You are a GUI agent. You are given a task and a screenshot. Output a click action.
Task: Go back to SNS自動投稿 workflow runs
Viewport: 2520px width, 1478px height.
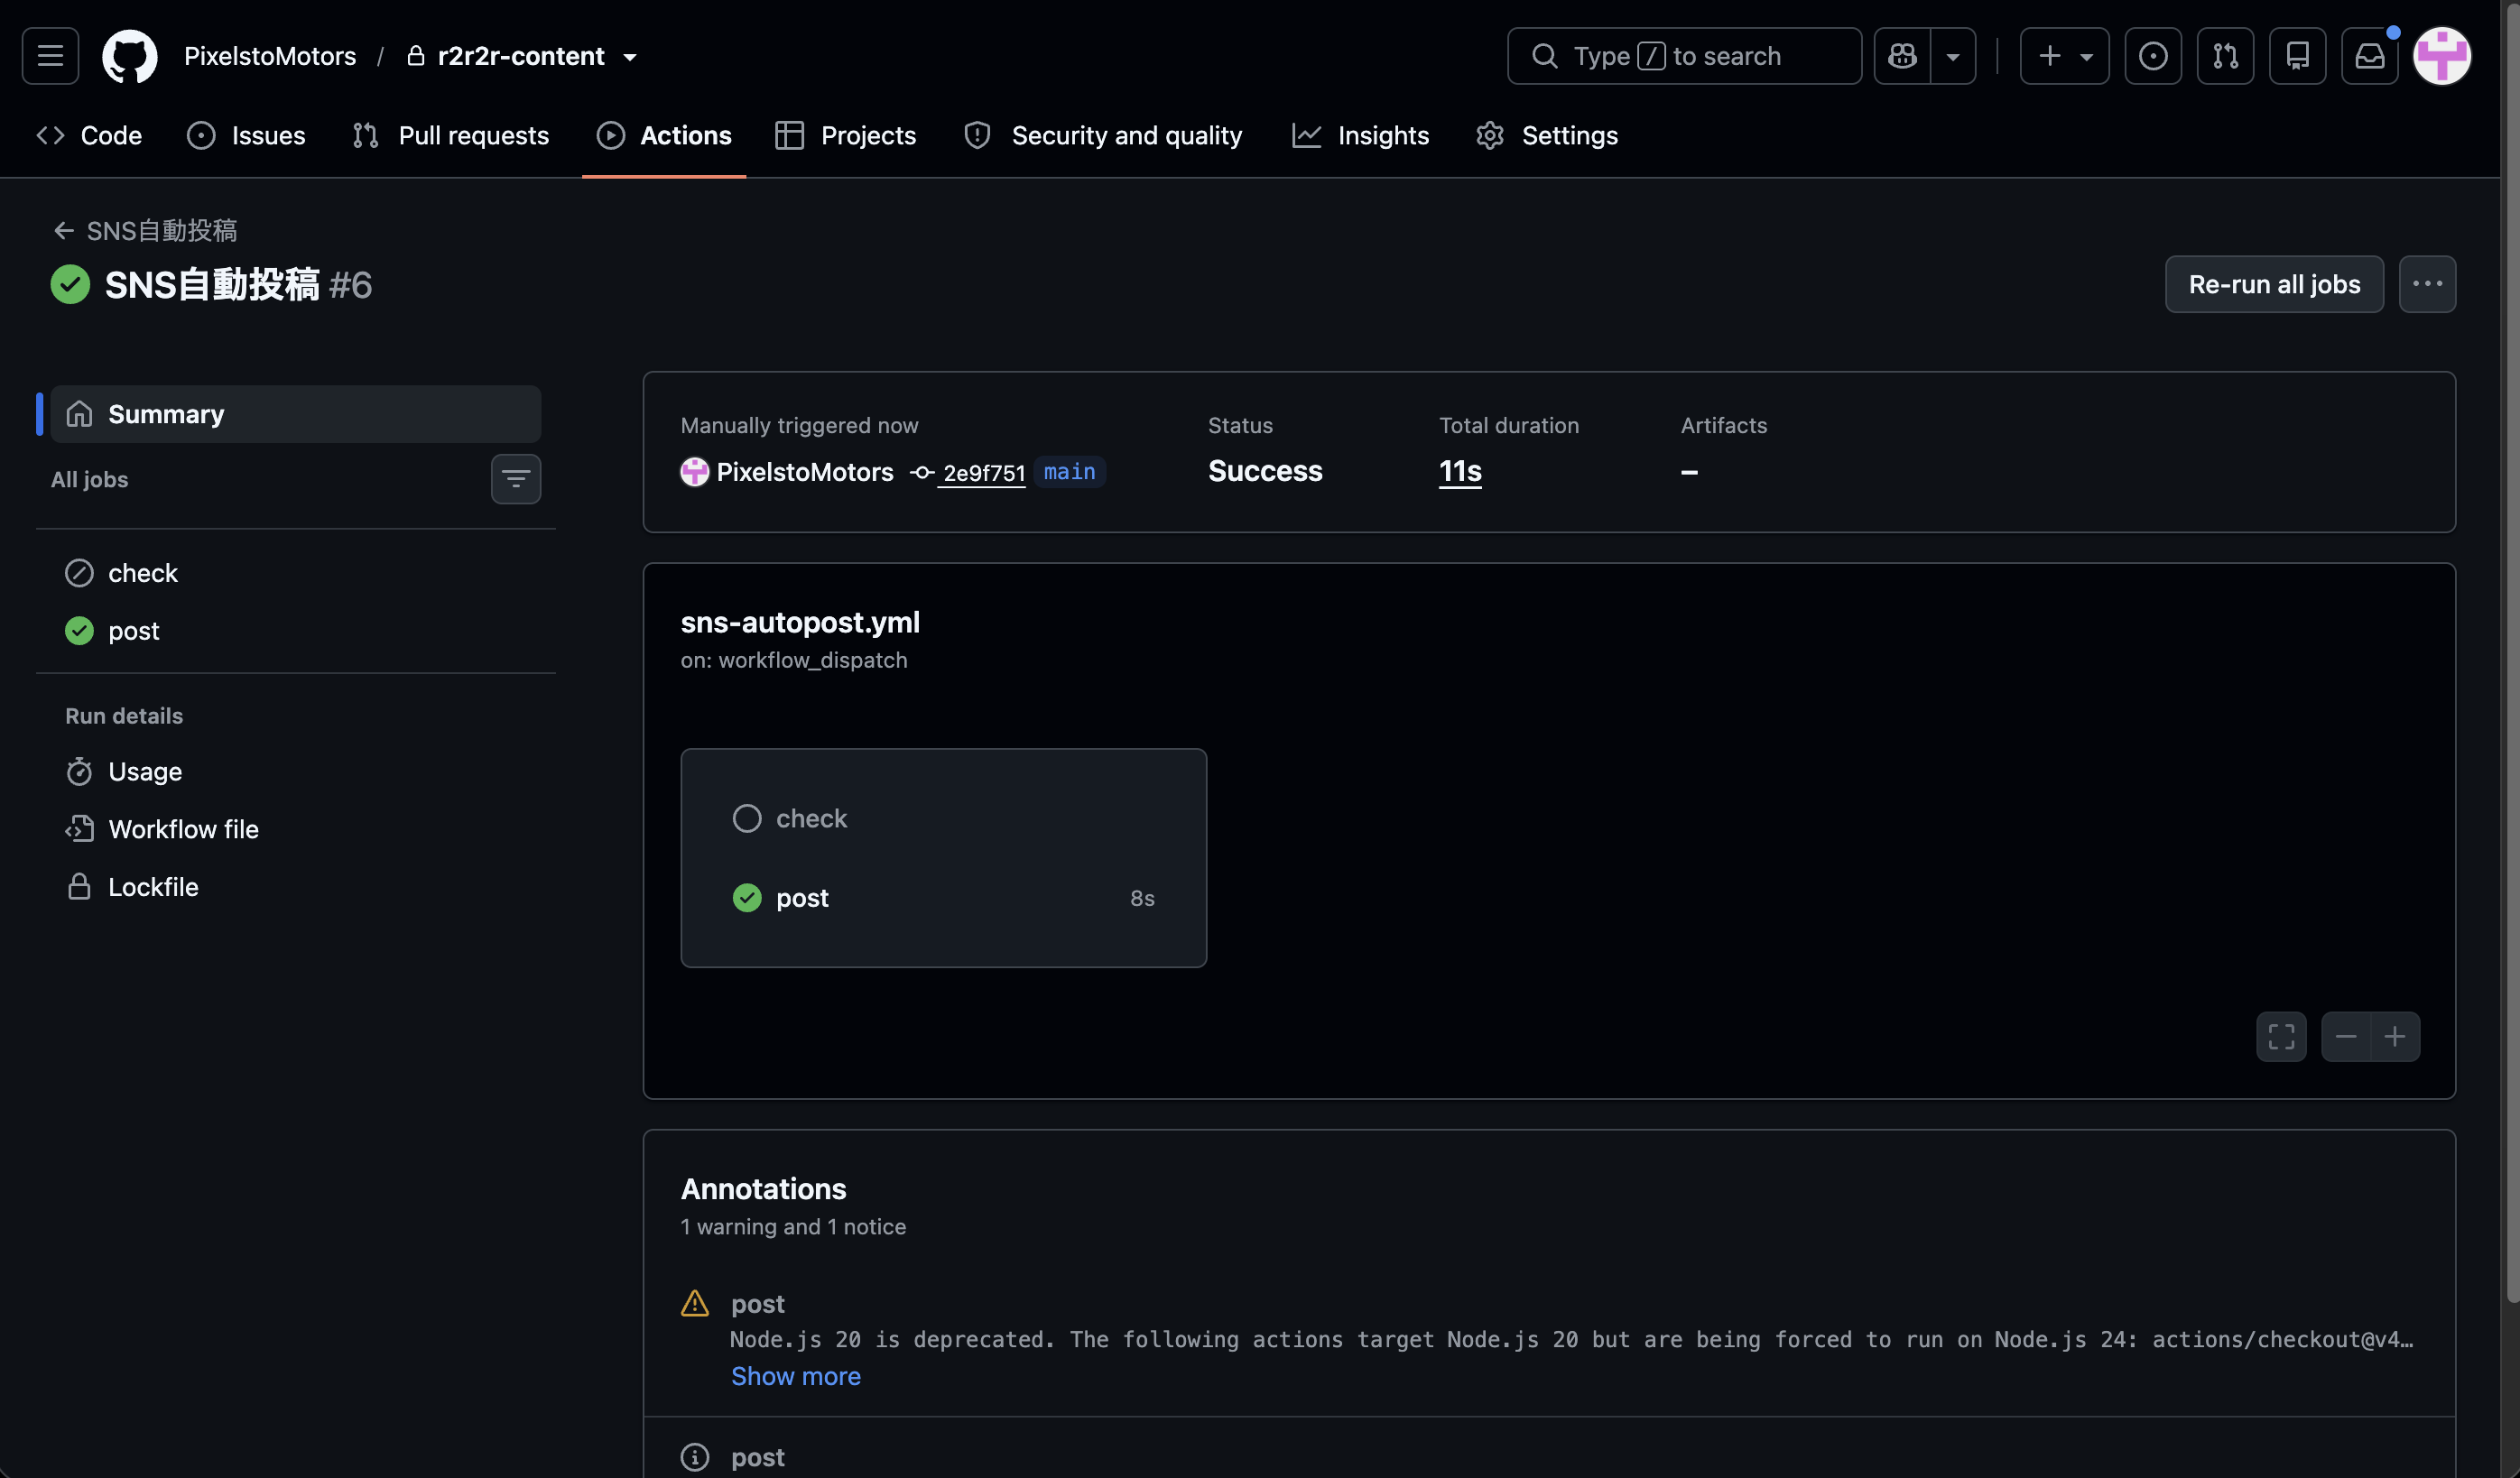tap(145, 231)
